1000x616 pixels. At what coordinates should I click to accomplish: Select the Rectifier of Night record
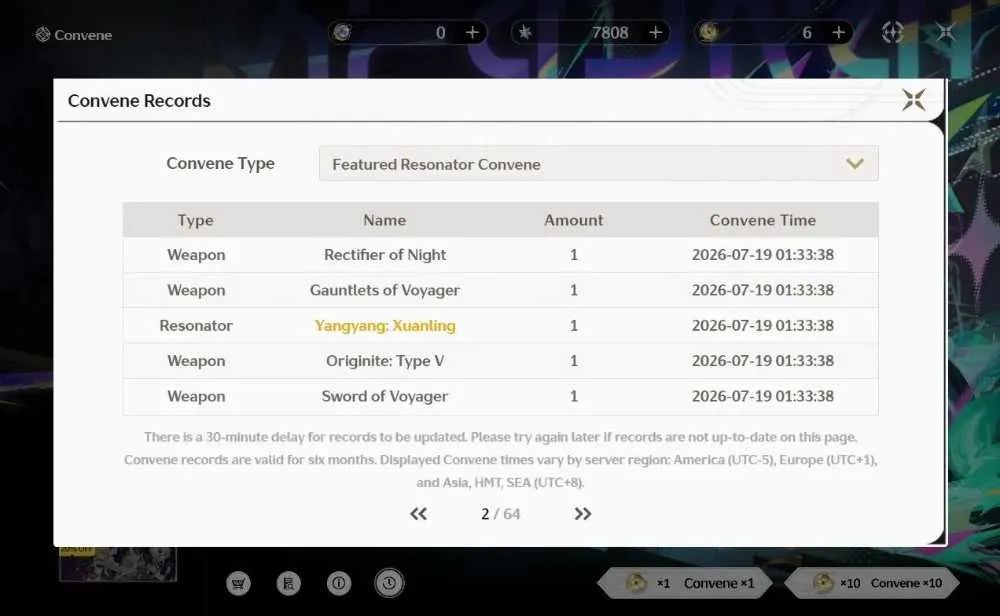click(500, 255)
